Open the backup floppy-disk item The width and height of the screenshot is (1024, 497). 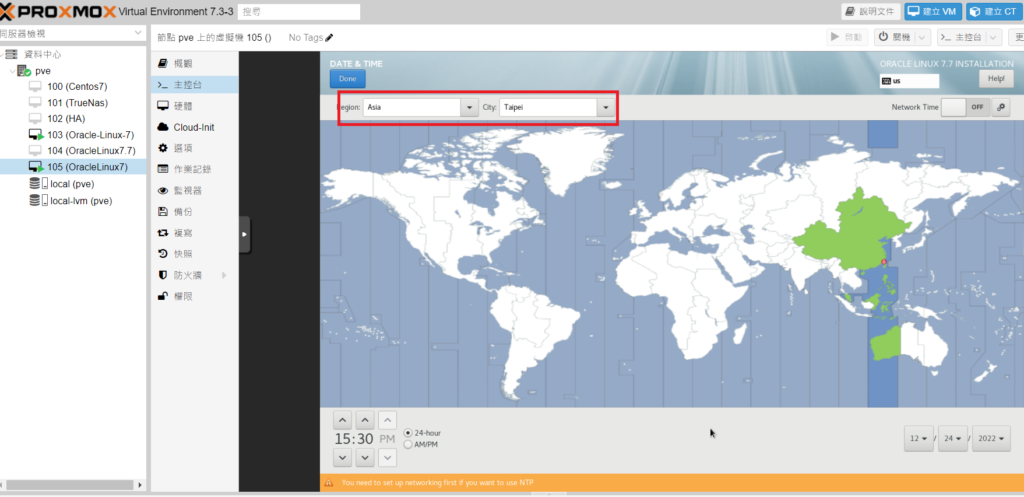(x=182, y=212)
